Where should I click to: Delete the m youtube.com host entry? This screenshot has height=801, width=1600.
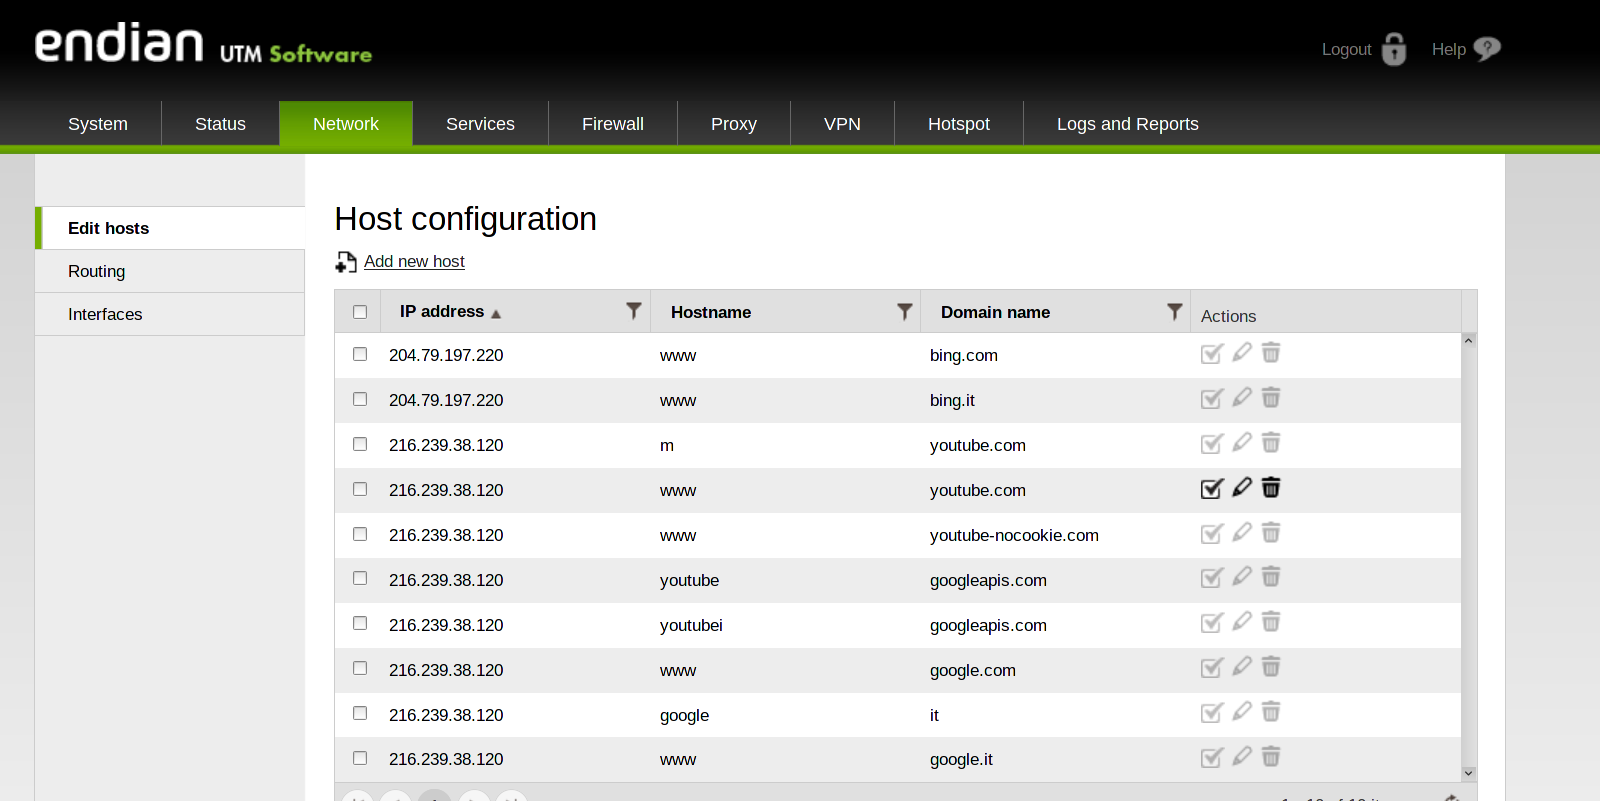click(x=1271, y=442)
